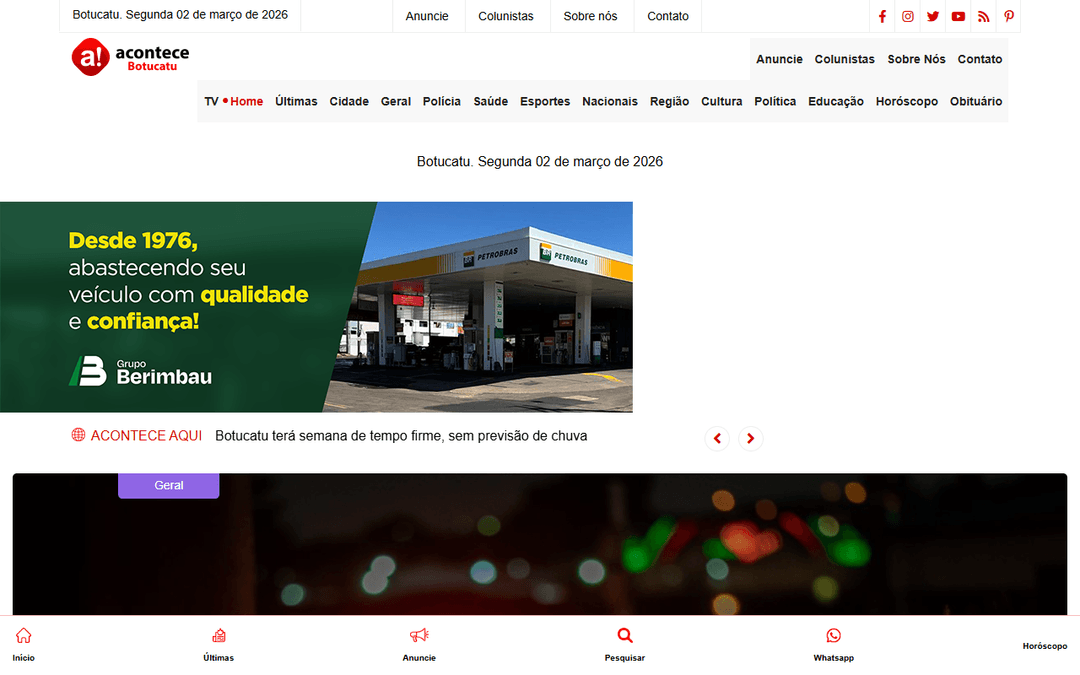Open the RSS feed icon
Image resolution: width=1080 pixels, height=675 pixels.
pyautogui.click(x=984, y=17)
